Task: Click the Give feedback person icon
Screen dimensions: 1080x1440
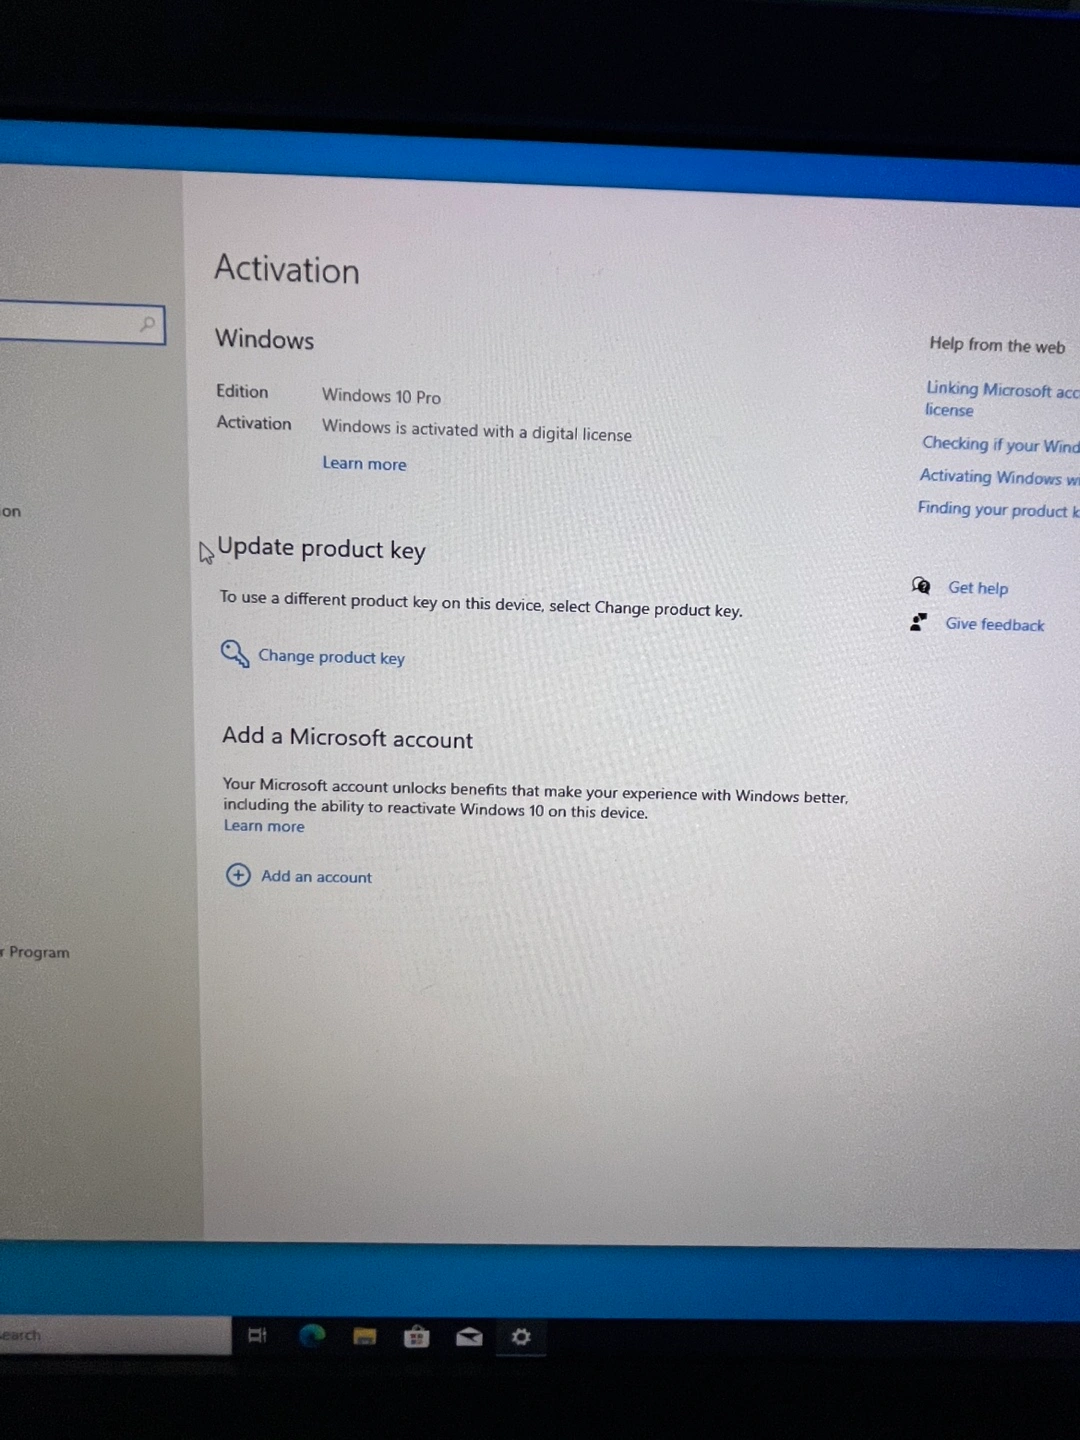Action: pyautogui.click(x=918, y=622)
